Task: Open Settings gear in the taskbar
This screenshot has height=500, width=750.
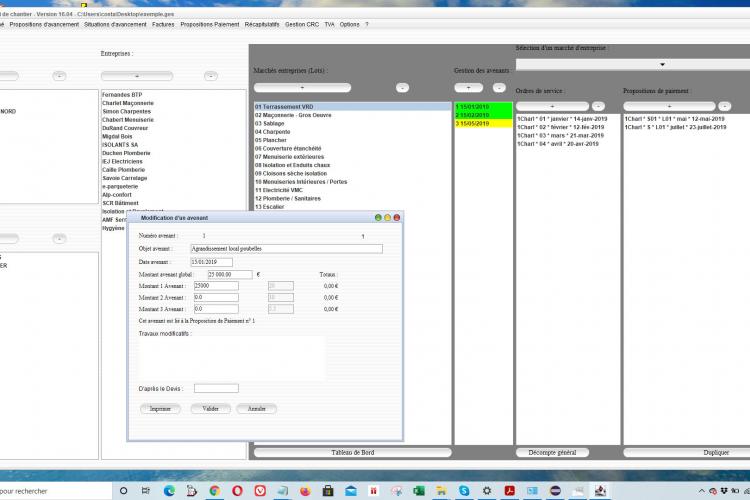Action: [487, 490]
